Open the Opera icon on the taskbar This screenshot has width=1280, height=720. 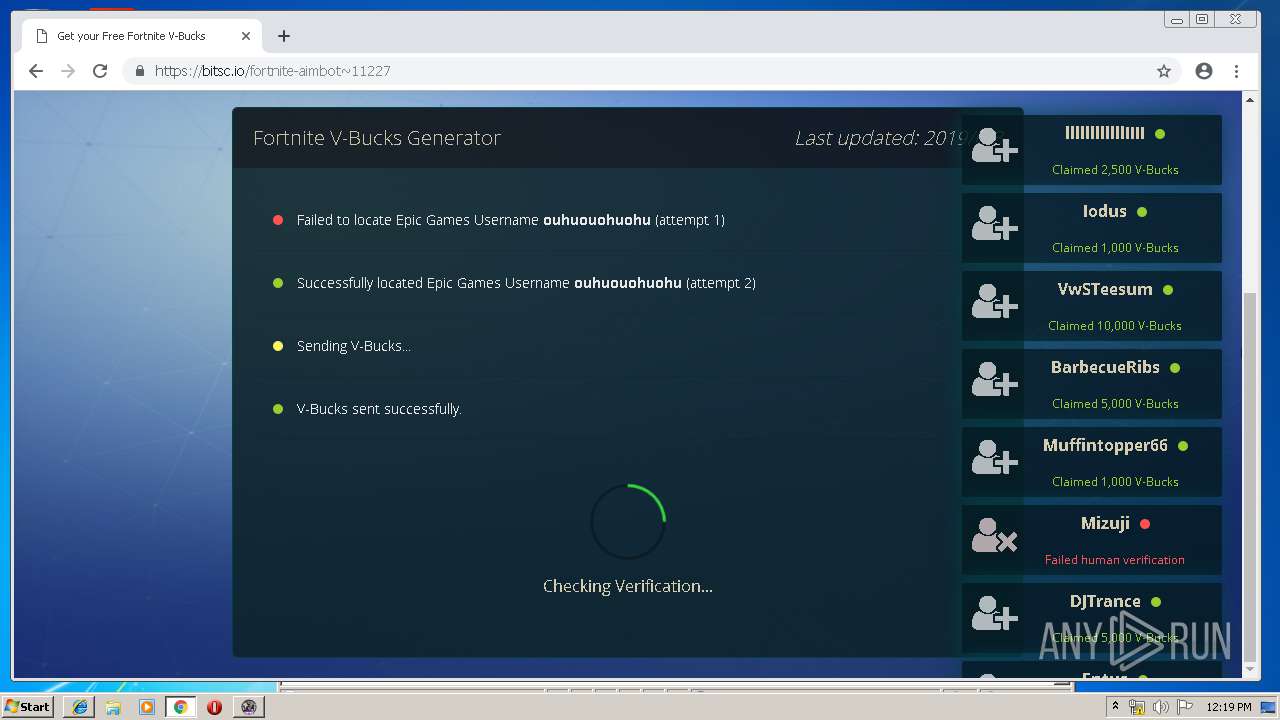coord(214,707)
